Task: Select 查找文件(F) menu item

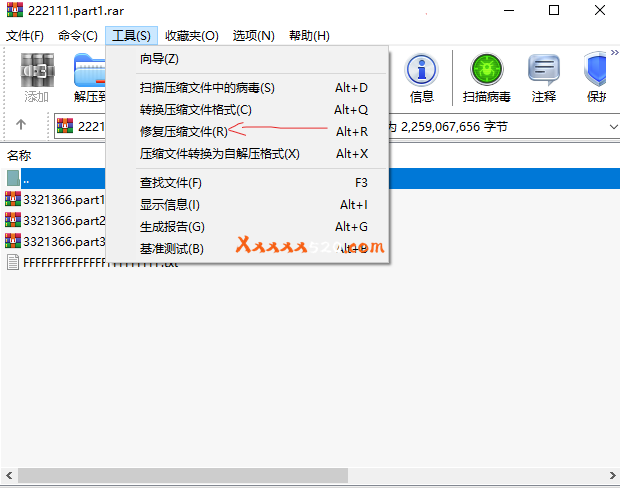Action: tap(248, 183)
